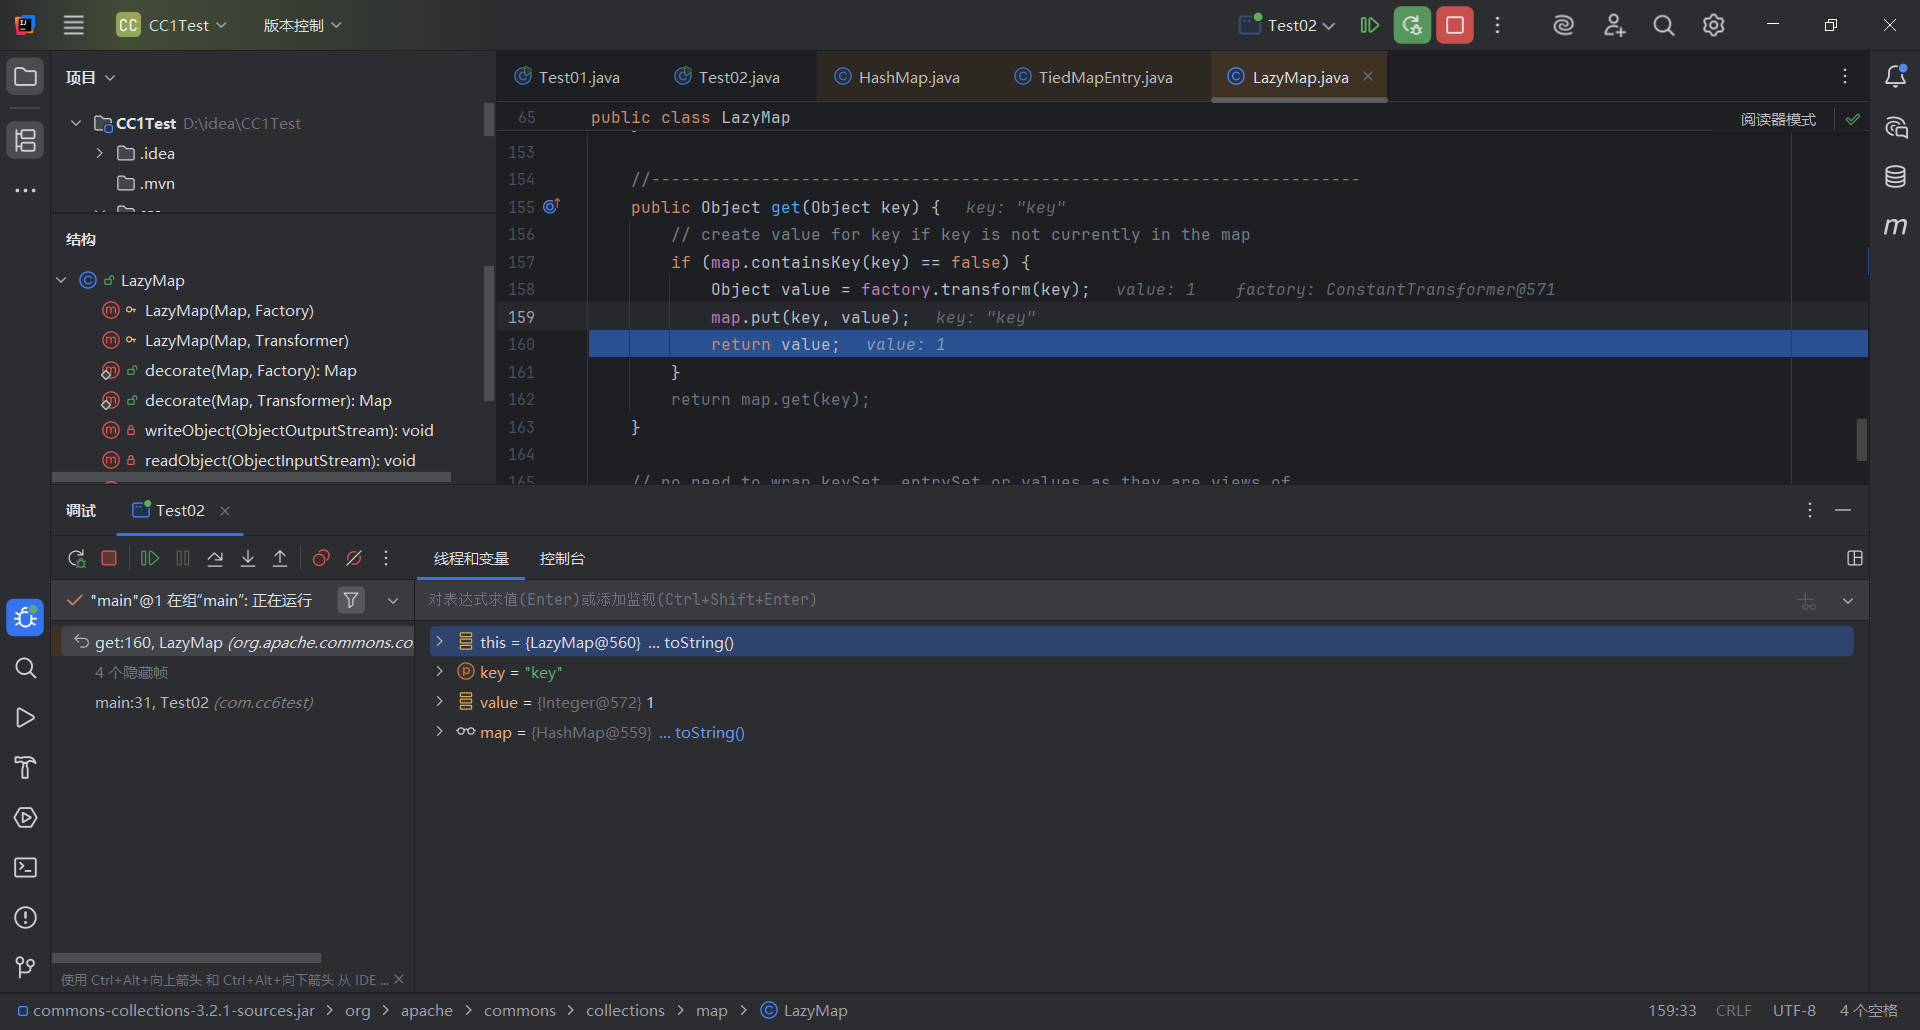1920x1030 pixels.
Task: Stop the debug session from debug toolbar
Action: pyautogui.click(x=110, y=558)
